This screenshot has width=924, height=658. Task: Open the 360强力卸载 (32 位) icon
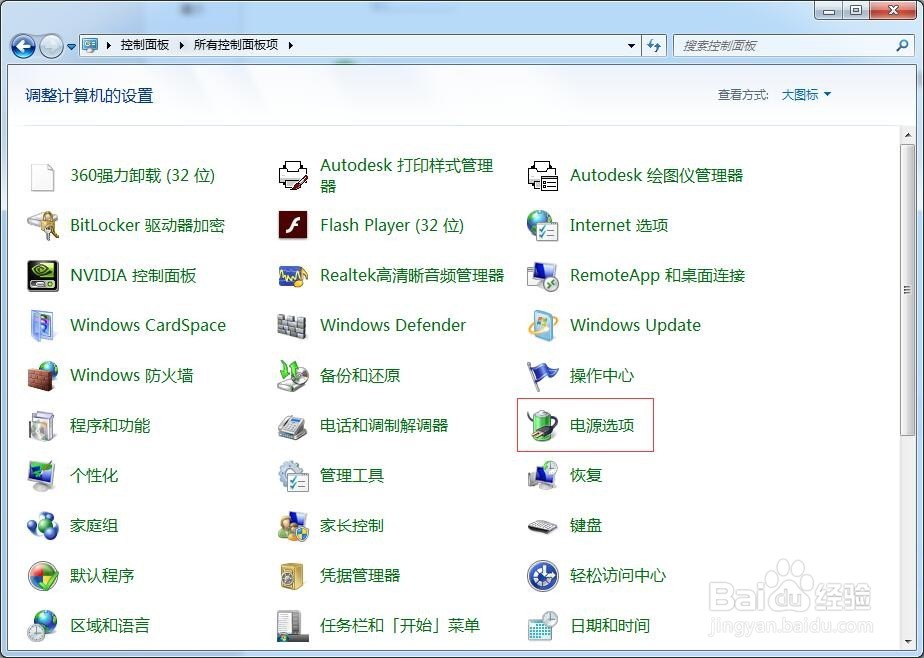pyautogui.click(x=42, y=176)
